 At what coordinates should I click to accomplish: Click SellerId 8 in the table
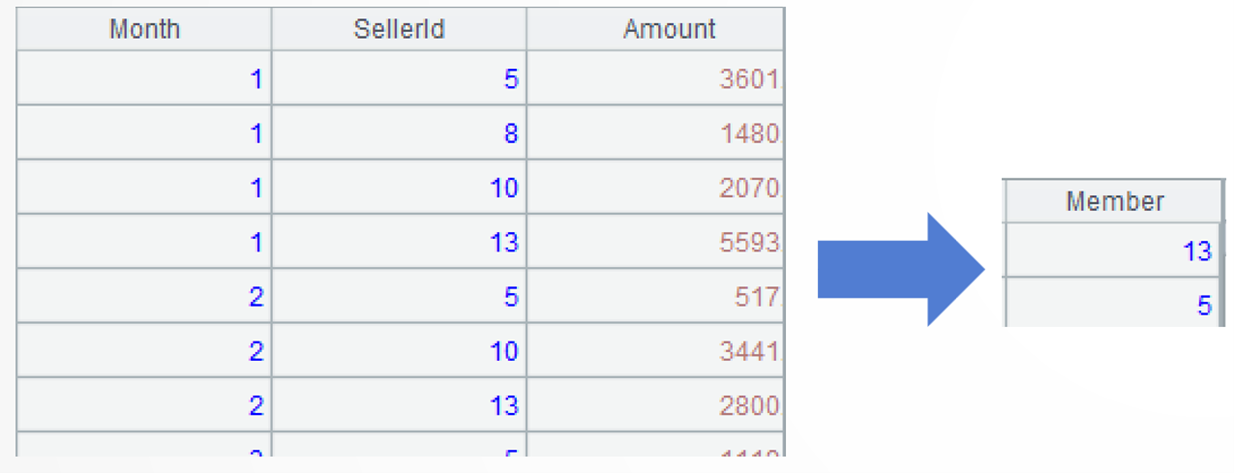click(399, 133)
